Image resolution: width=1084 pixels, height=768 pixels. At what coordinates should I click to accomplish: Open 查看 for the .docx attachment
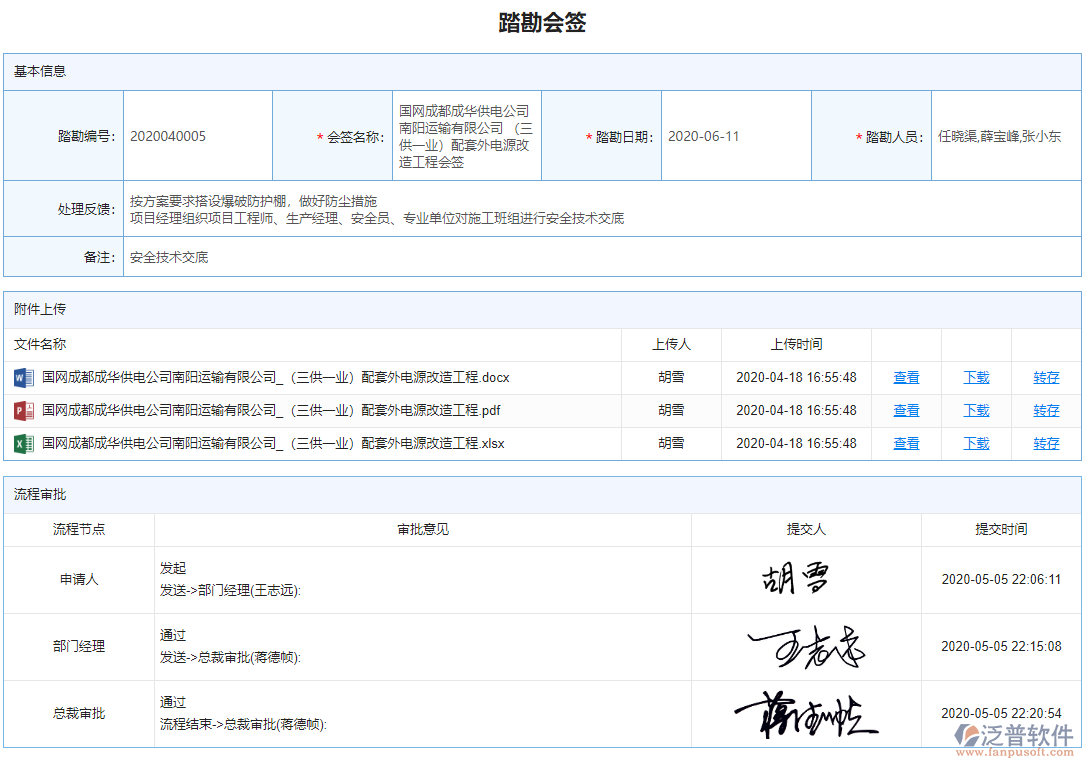tap(906, 377)
